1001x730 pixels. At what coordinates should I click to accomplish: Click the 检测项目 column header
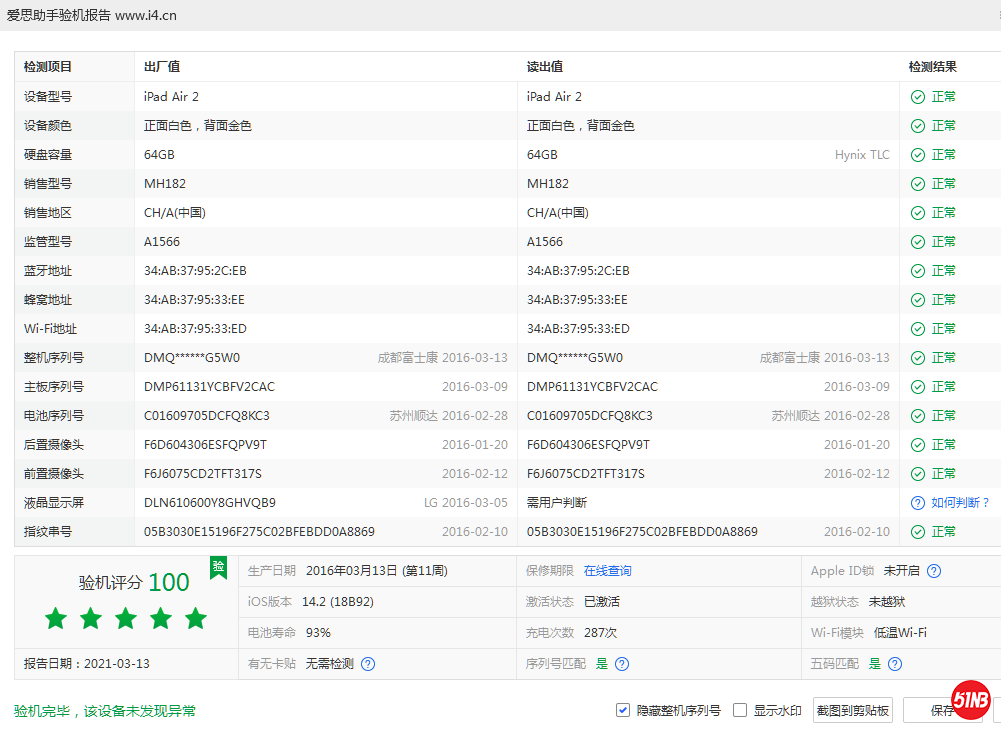(x=48, y=67)
